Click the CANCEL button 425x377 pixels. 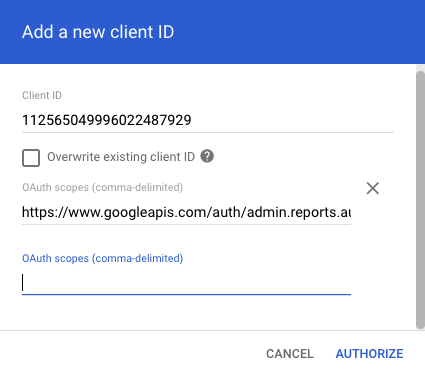(x=290, y=354)
